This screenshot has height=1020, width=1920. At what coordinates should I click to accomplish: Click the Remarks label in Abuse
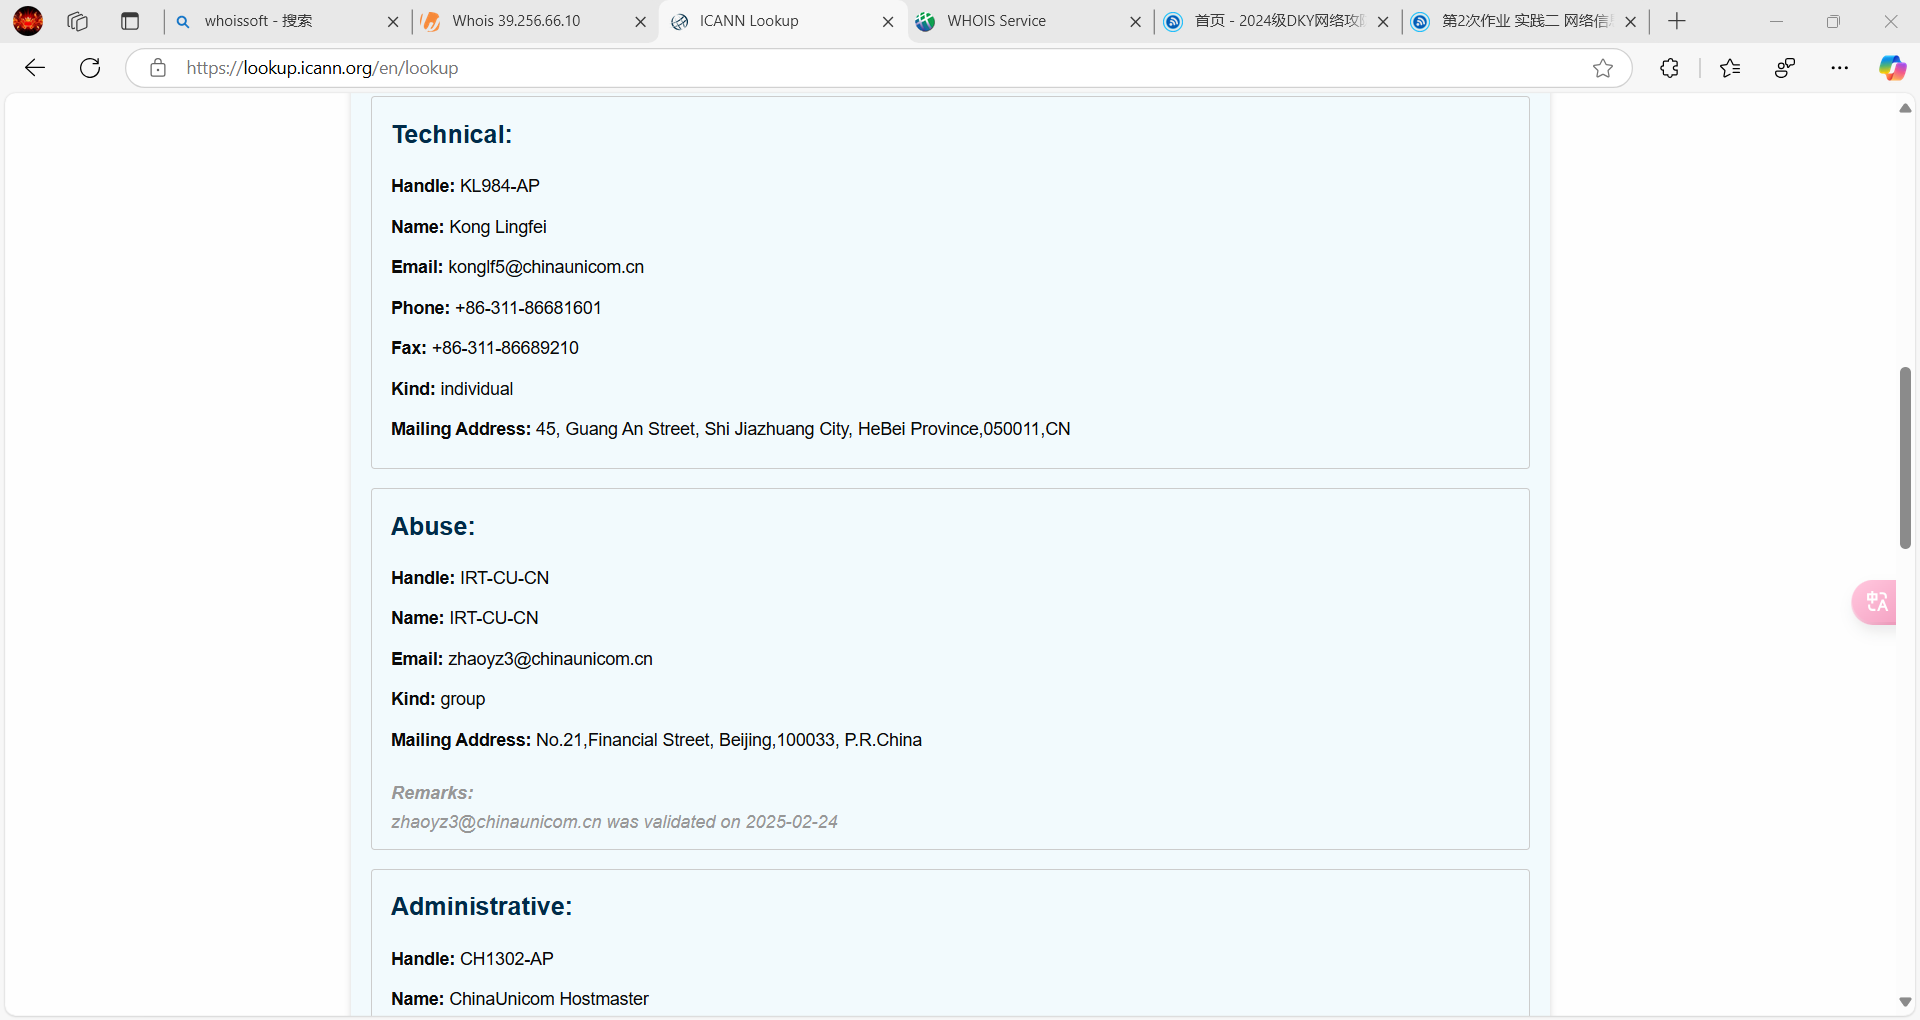click(433, 793)
